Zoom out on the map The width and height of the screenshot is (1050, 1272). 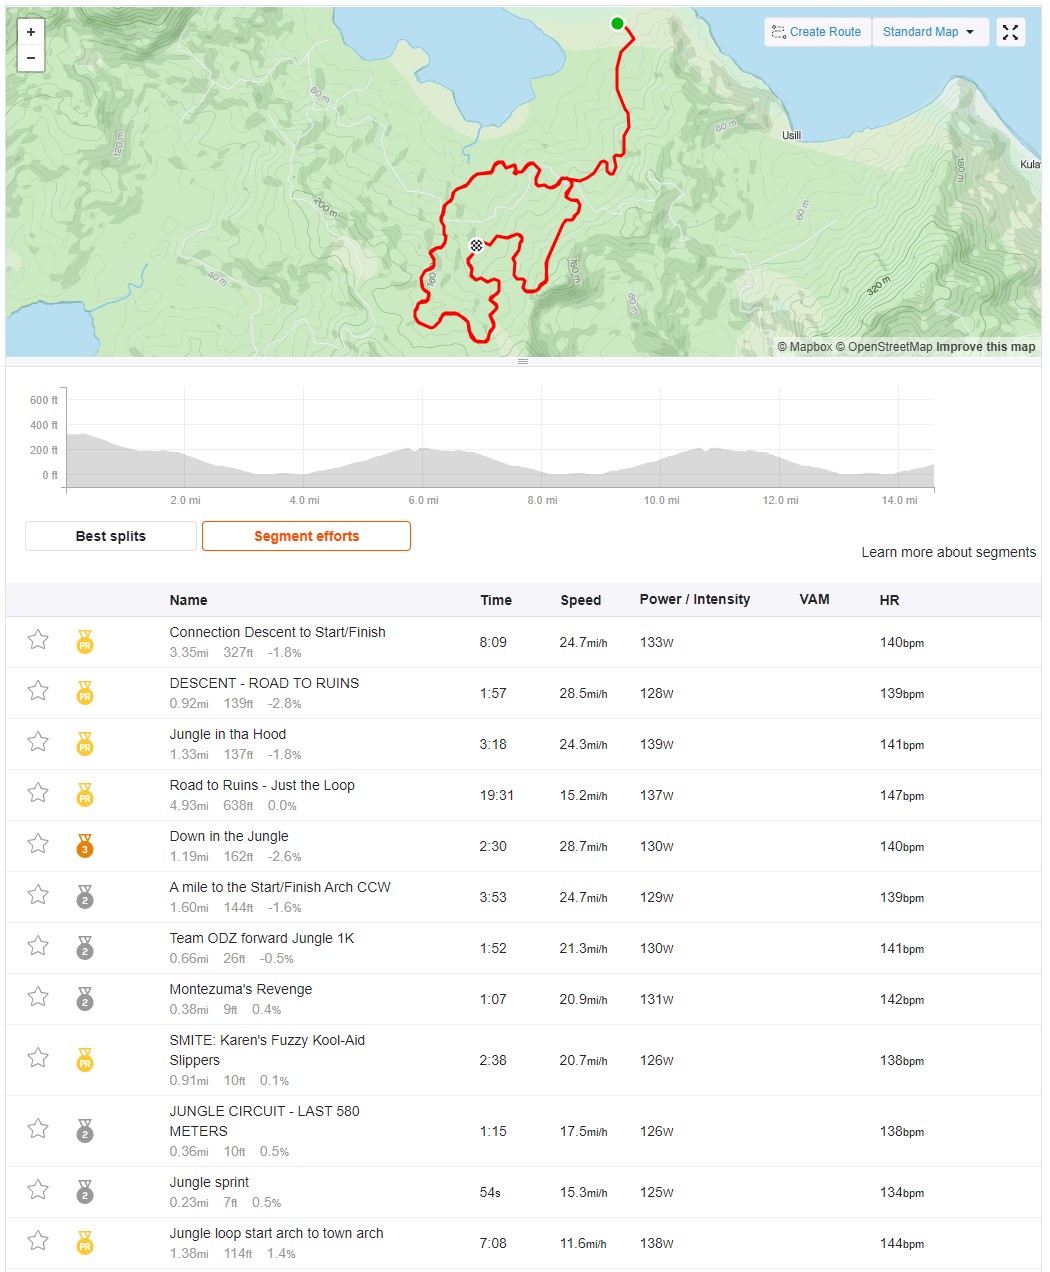[31, 58]
